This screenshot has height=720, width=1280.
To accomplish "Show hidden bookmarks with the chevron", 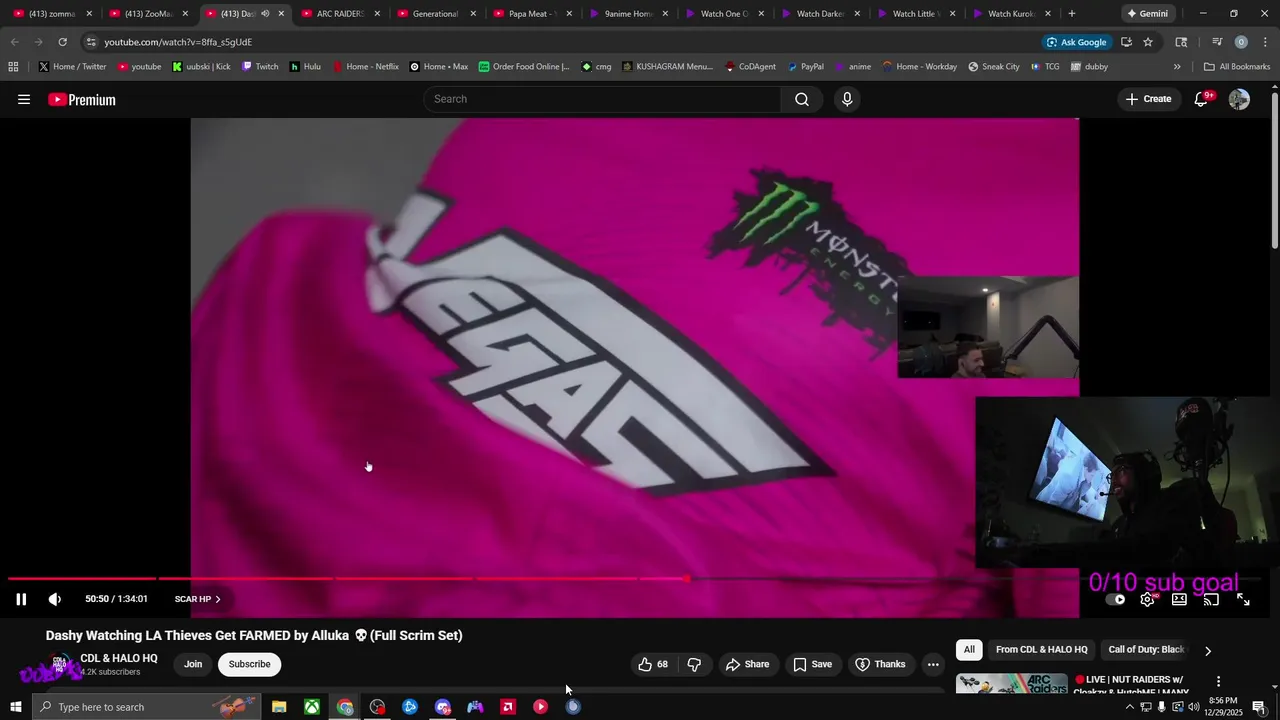I will [x=1177, y=67].
